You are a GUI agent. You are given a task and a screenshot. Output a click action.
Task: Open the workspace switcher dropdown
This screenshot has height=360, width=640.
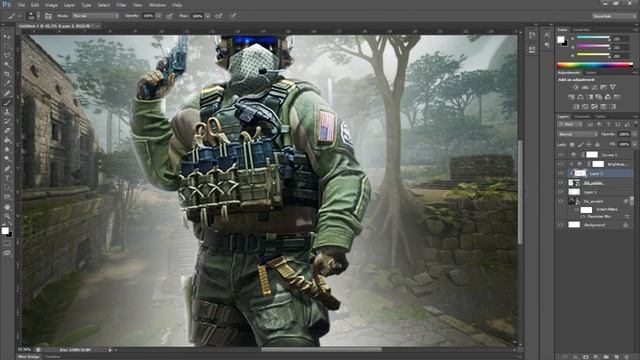click(613, 16)
